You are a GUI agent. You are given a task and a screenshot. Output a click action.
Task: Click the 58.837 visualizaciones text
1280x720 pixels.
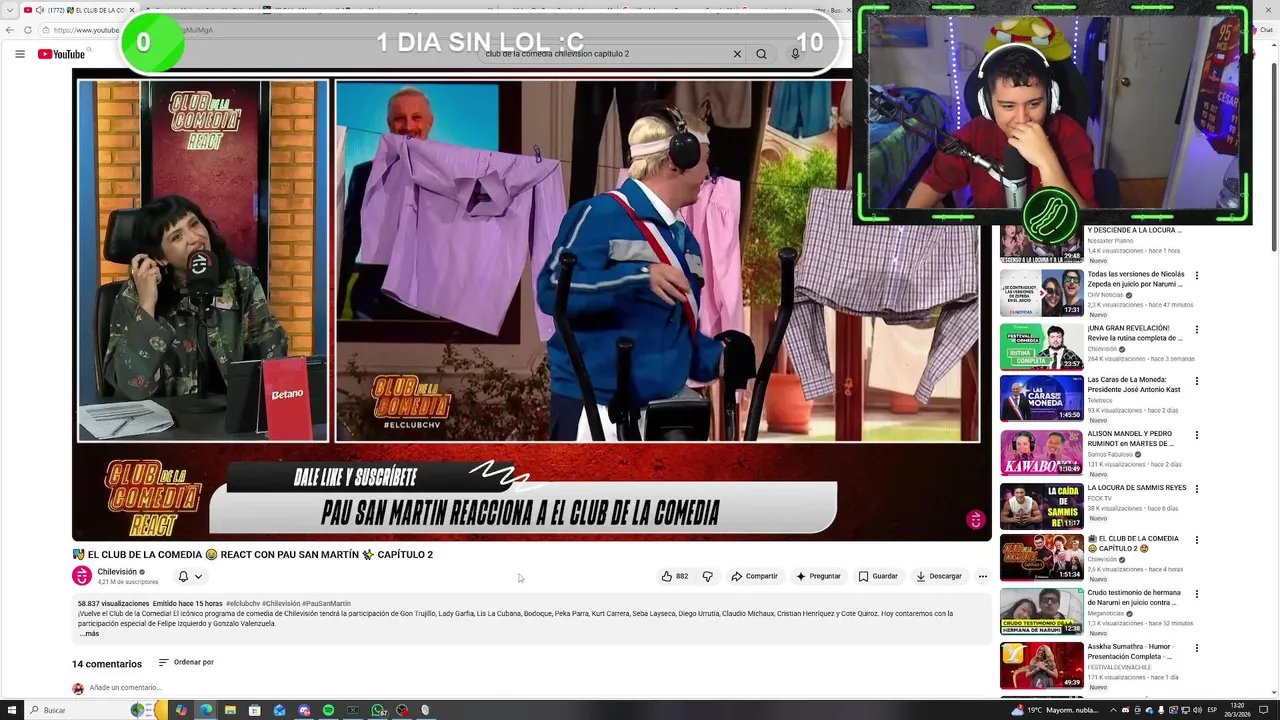(x=113, y=604)
